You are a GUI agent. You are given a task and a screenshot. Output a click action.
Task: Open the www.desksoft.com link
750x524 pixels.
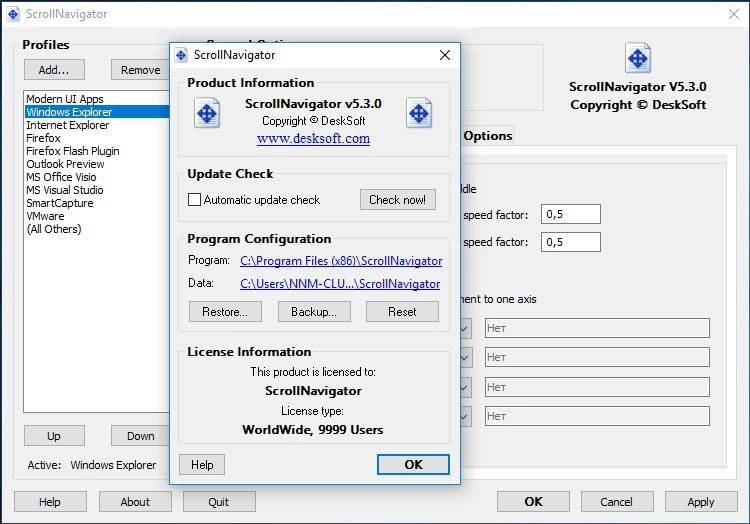pyautogui.click(x=313, y=139)
